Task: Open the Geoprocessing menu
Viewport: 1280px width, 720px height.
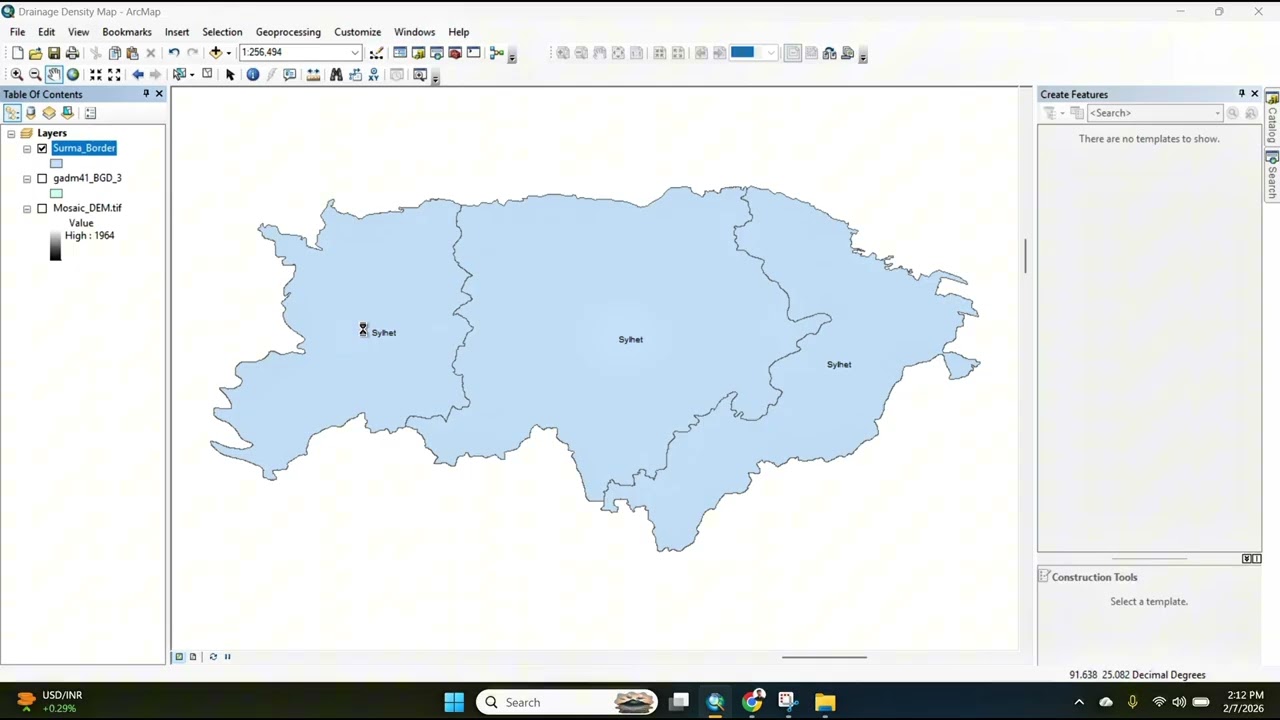Action: click(x=288, y=32)
